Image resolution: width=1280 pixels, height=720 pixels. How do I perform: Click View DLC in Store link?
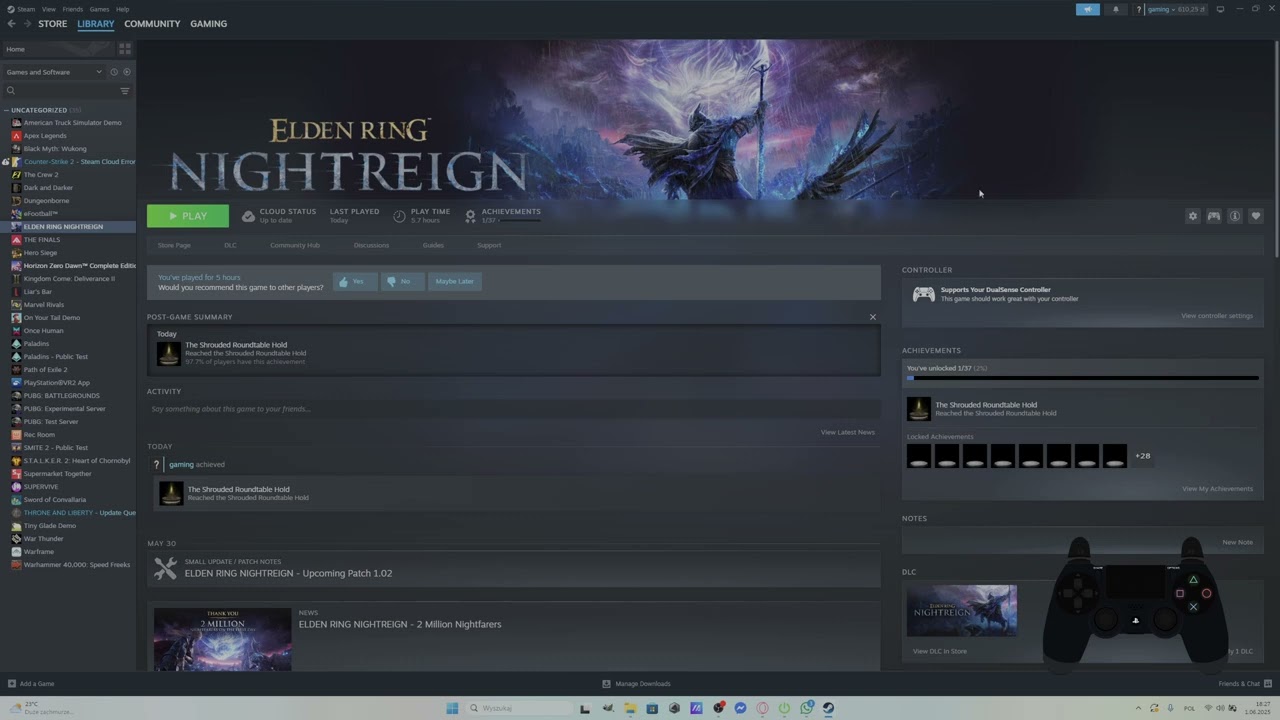(940, 651)
